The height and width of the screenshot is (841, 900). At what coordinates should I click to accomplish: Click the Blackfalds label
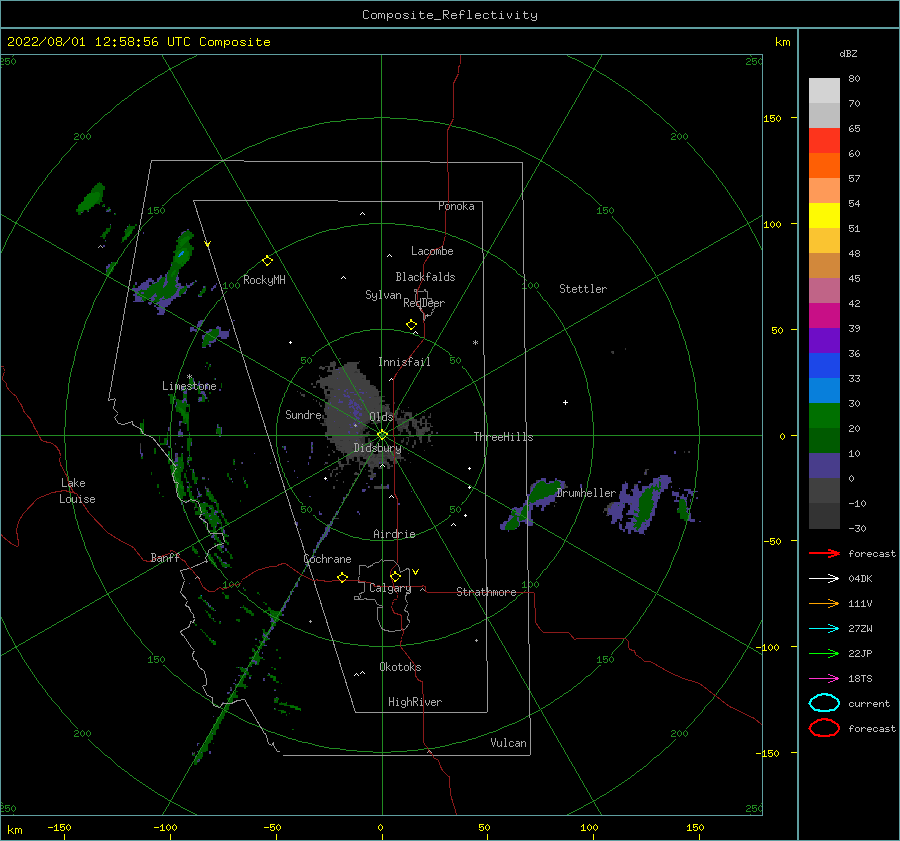[425, 277]
